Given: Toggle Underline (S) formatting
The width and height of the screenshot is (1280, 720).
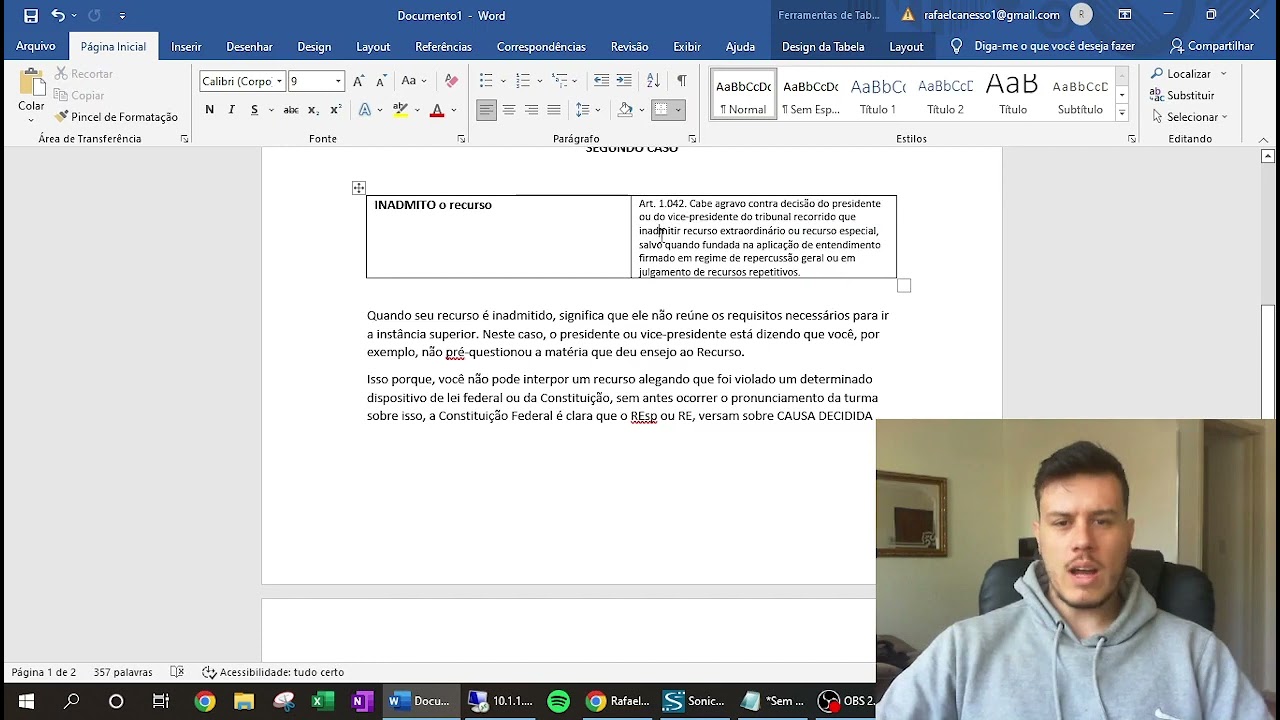Looking at the screenshot, I should 254,110.
